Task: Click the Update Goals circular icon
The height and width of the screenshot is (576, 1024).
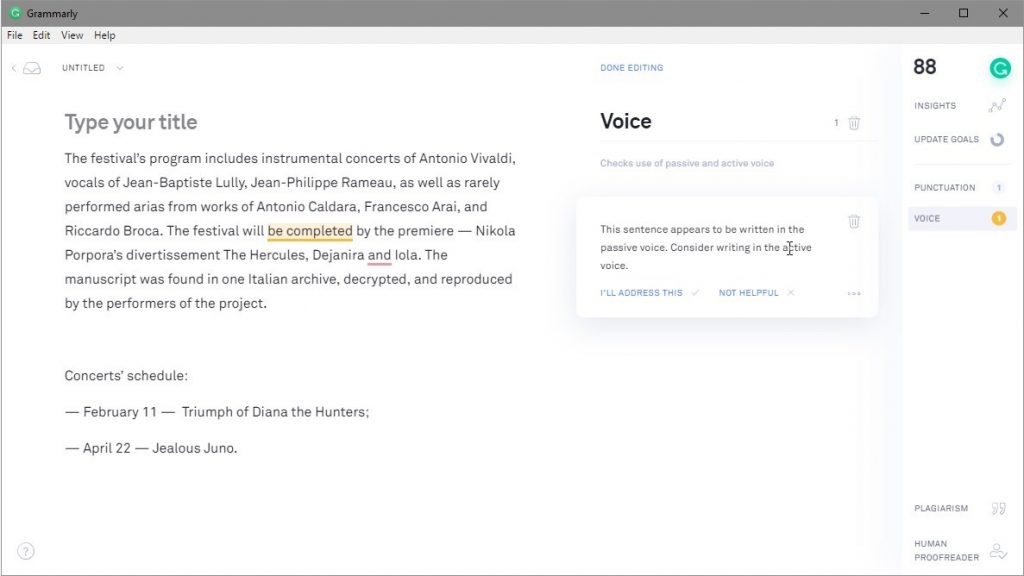Action: point(997,140)
